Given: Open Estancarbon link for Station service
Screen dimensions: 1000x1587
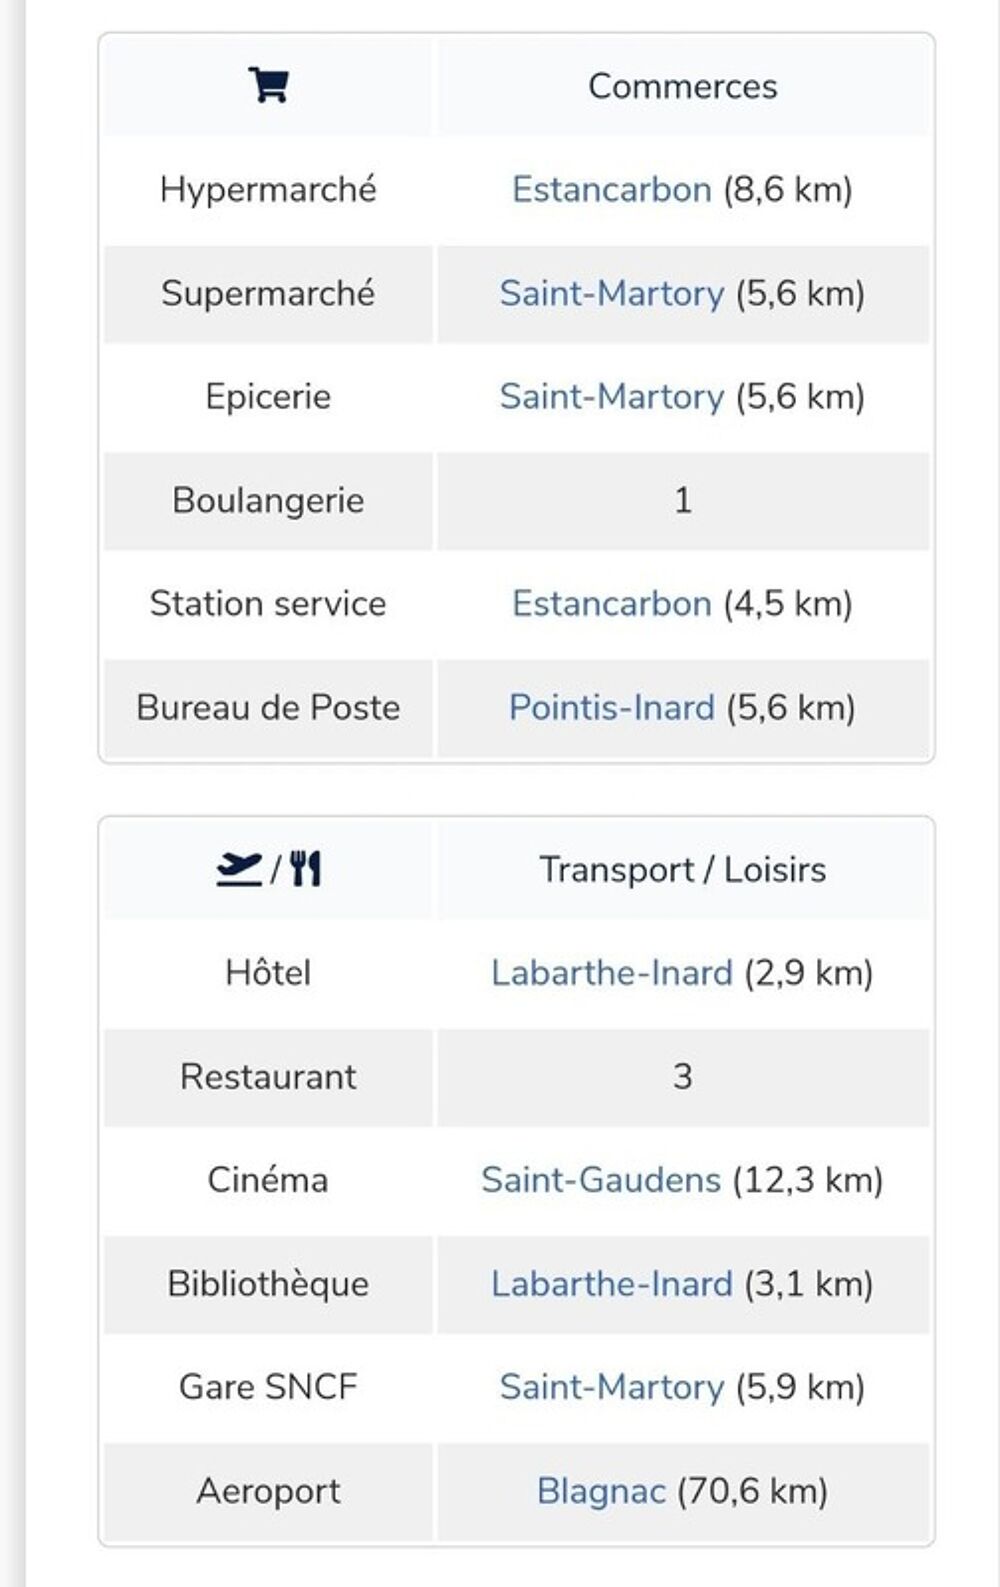Looking at the screenshot, I should 611,603.
